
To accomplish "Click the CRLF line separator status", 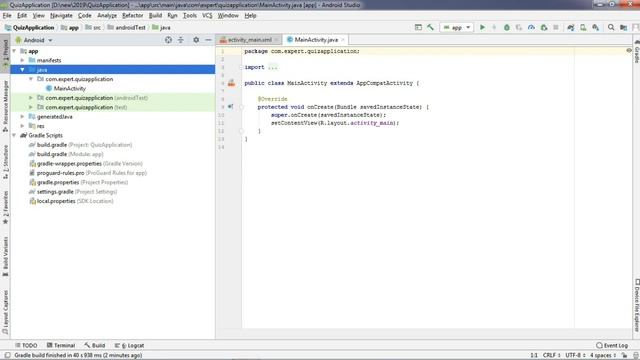I will coord(551,355).
